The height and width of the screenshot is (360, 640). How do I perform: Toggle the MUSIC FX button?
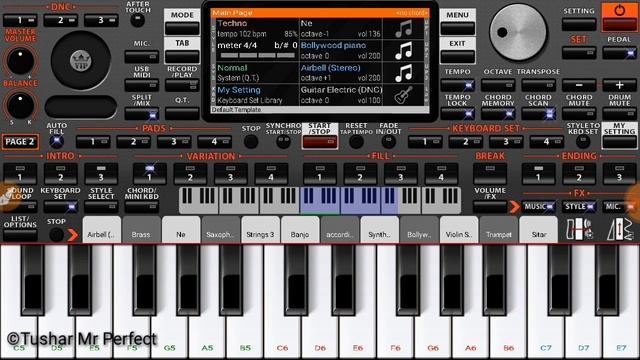(538, 207)
